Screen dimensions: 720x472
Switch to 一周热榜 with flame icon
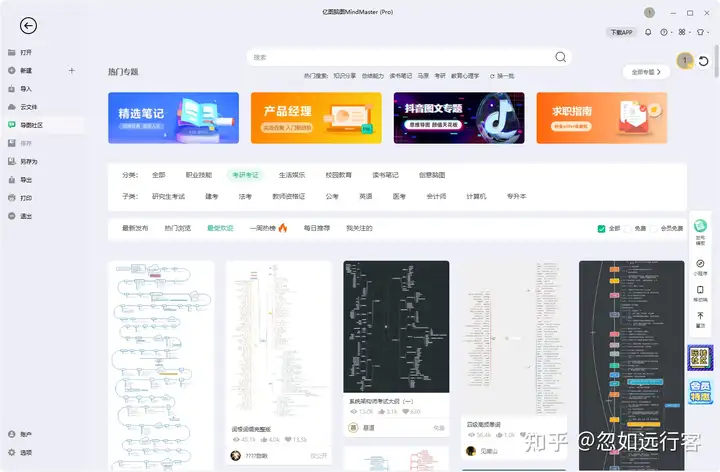pos(269,228)
